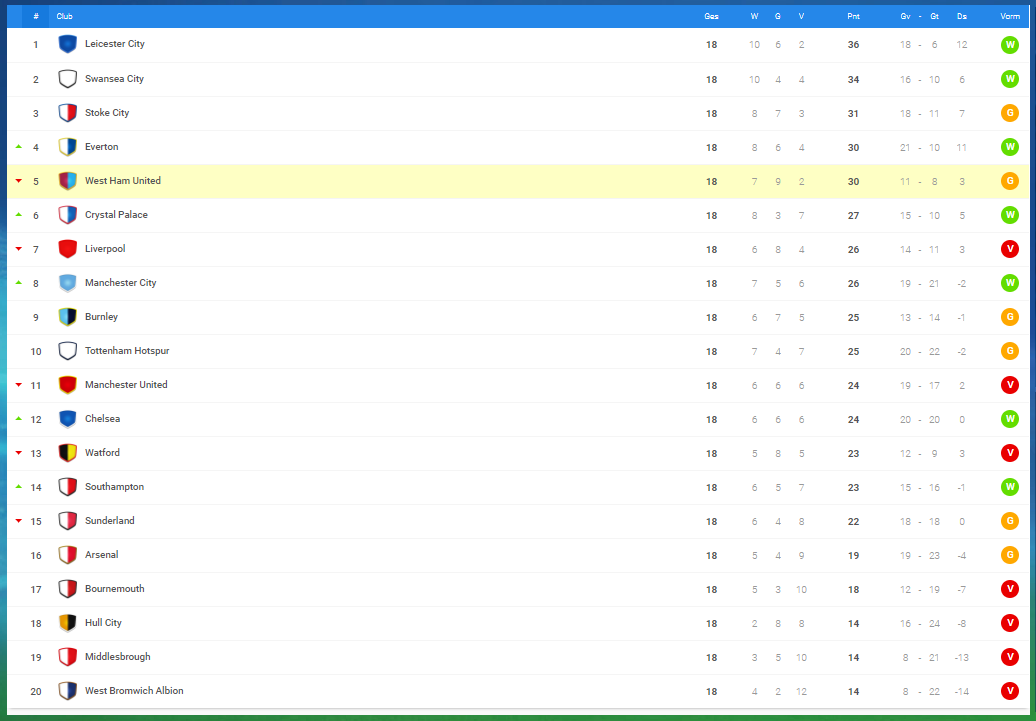Viewport: 1036px width, 721px height.
Task: Open the Swansea City club name link
Action: coord(114,79)
